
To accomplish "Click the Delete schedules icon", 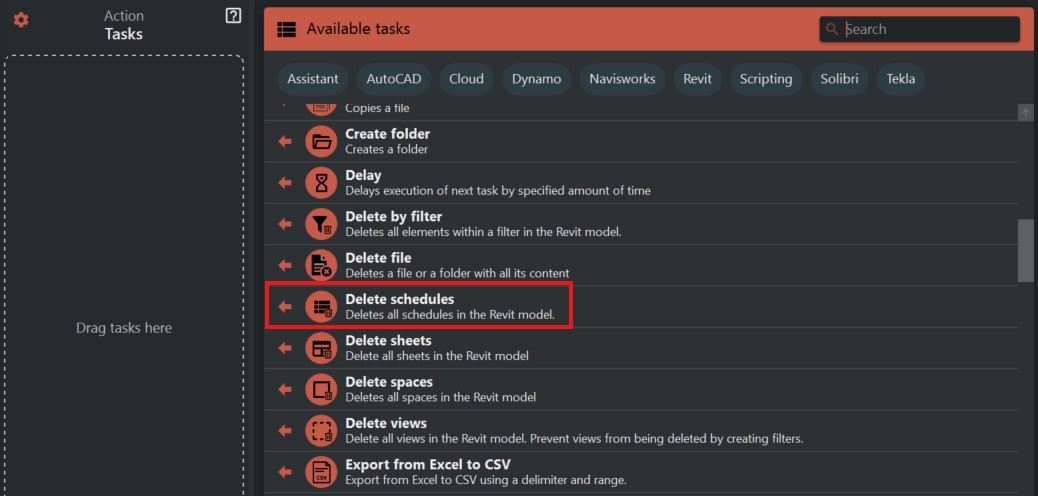I will (321, 307).
